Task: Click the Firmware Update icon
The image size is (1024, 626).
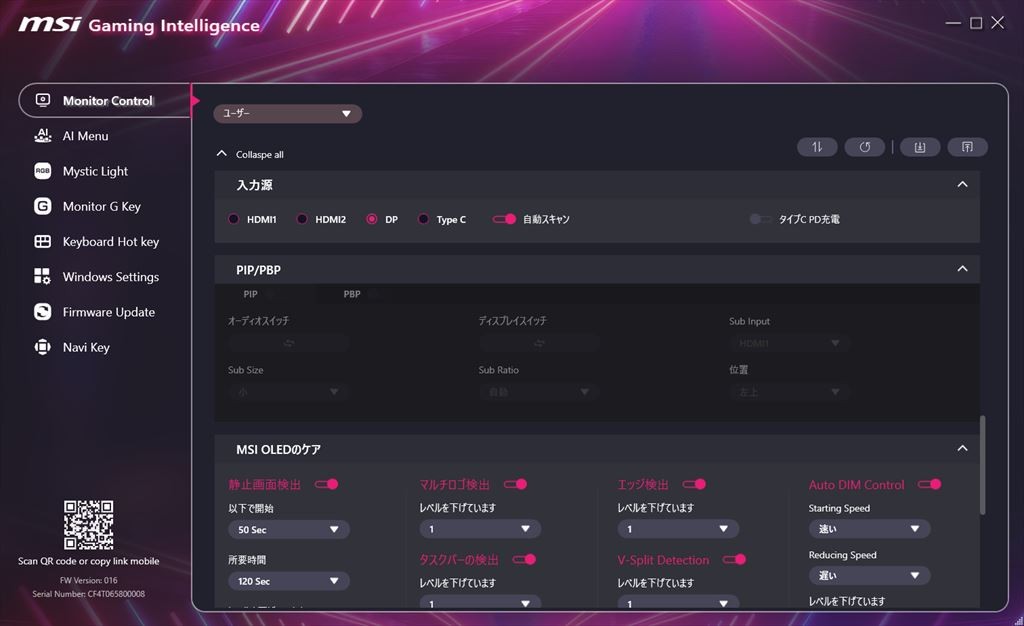Action: pos(42,311)
